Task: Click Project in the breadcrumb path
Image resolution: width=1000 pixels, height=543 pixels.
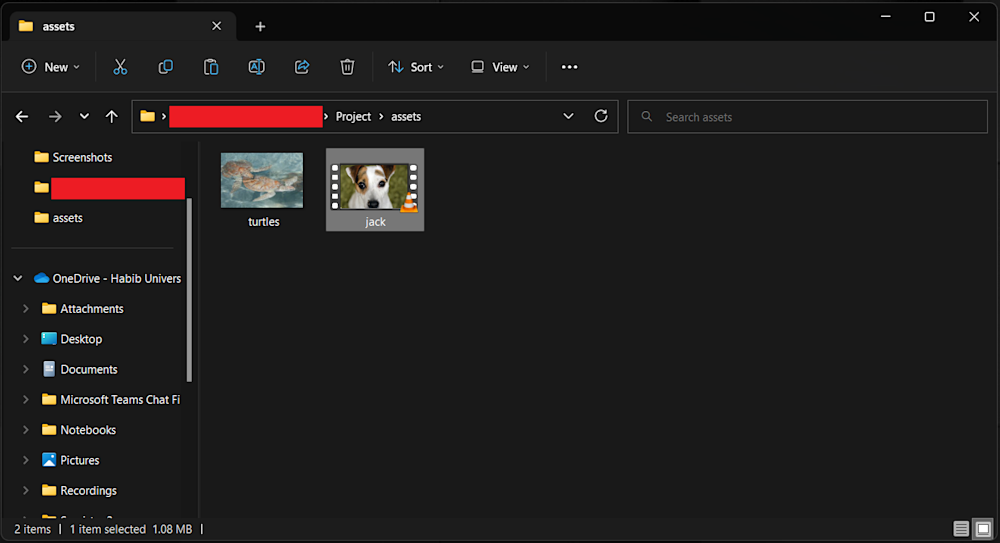Action: point(353,117)
